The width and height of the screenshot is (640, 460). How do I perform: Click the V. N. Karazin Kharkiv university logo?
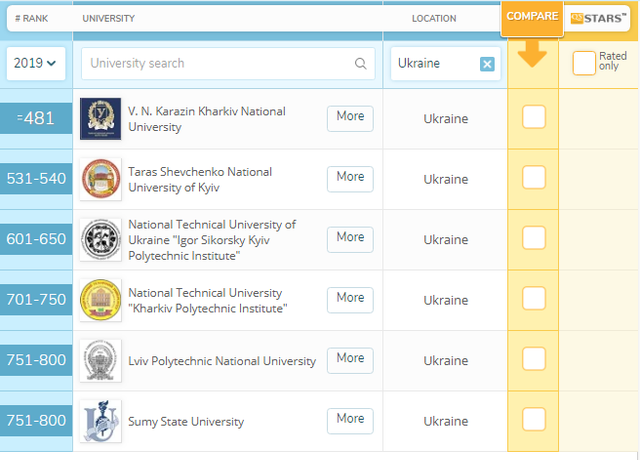[100, 119]
